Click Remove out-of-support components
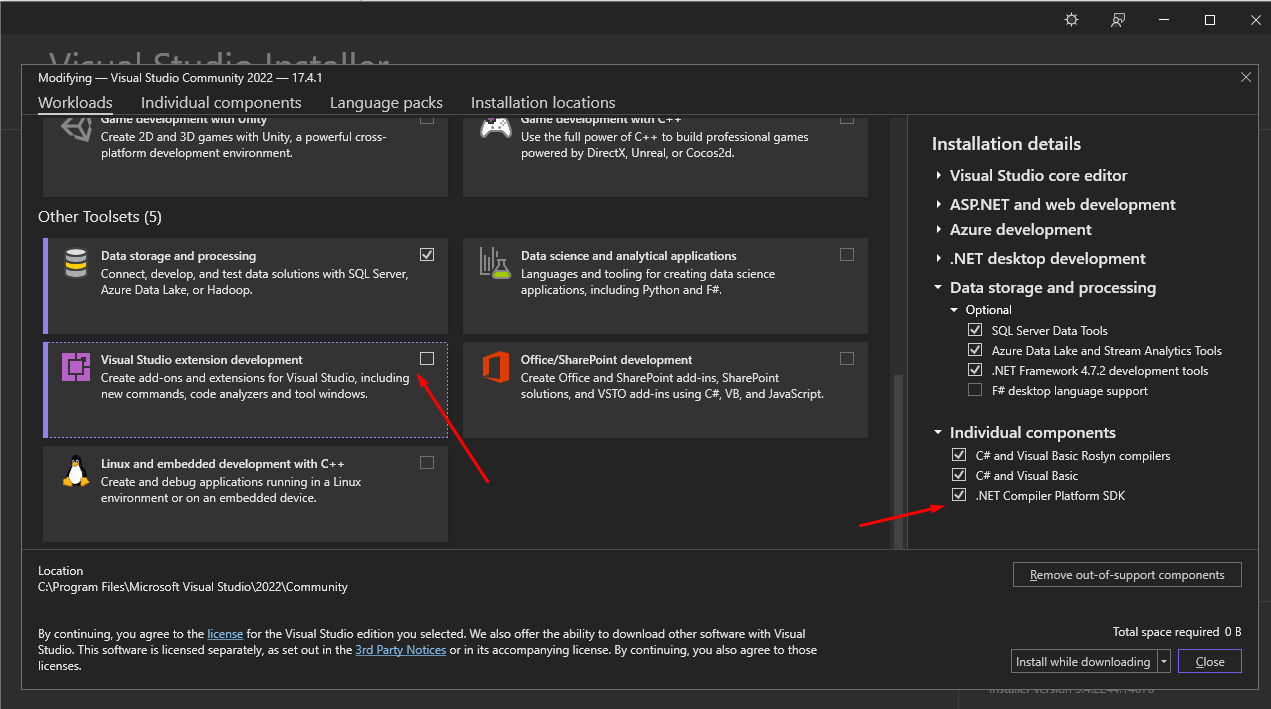Image resolution: width=1271 pixels, height=709 pixels. pos(1127,574)
